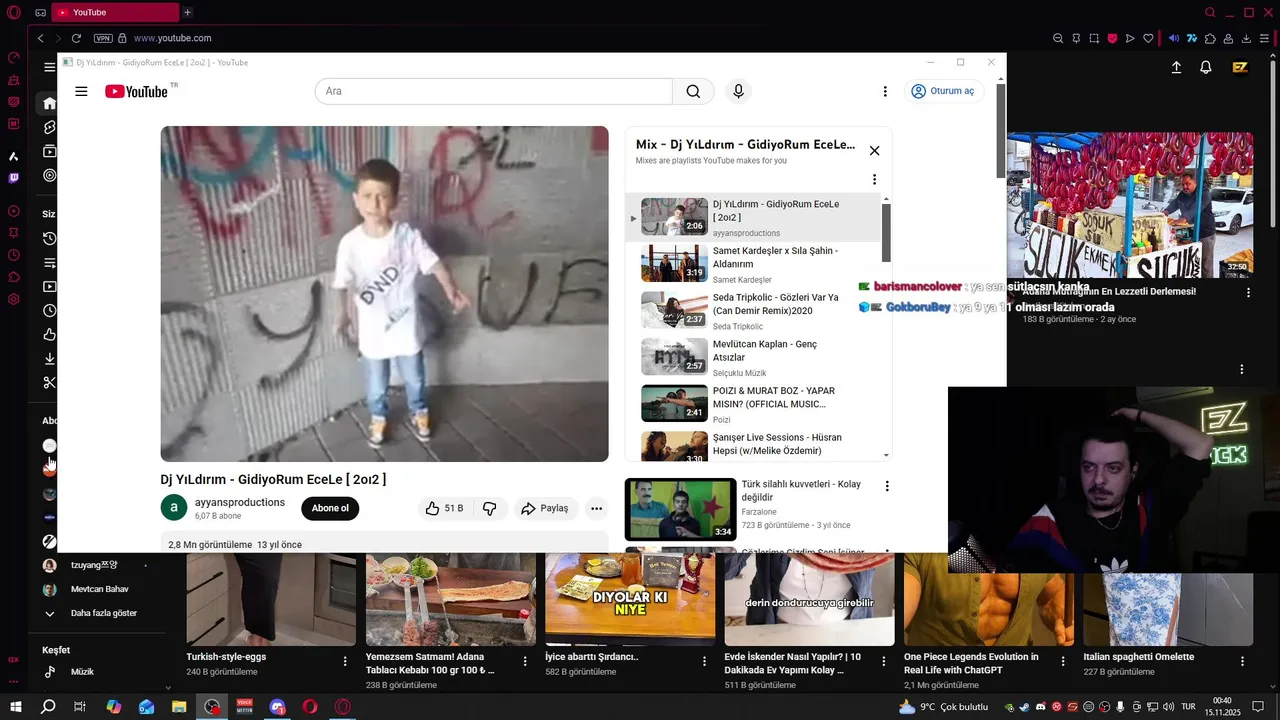
Task: Open One Piece Legends Evolution video title
Action: (x=971, y=663)
